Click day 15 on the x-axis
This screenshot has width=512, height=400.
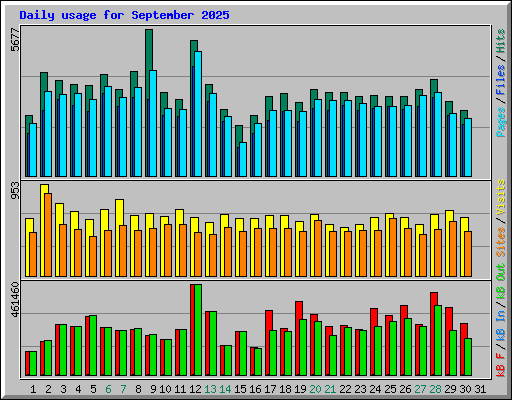click(240, 389)
